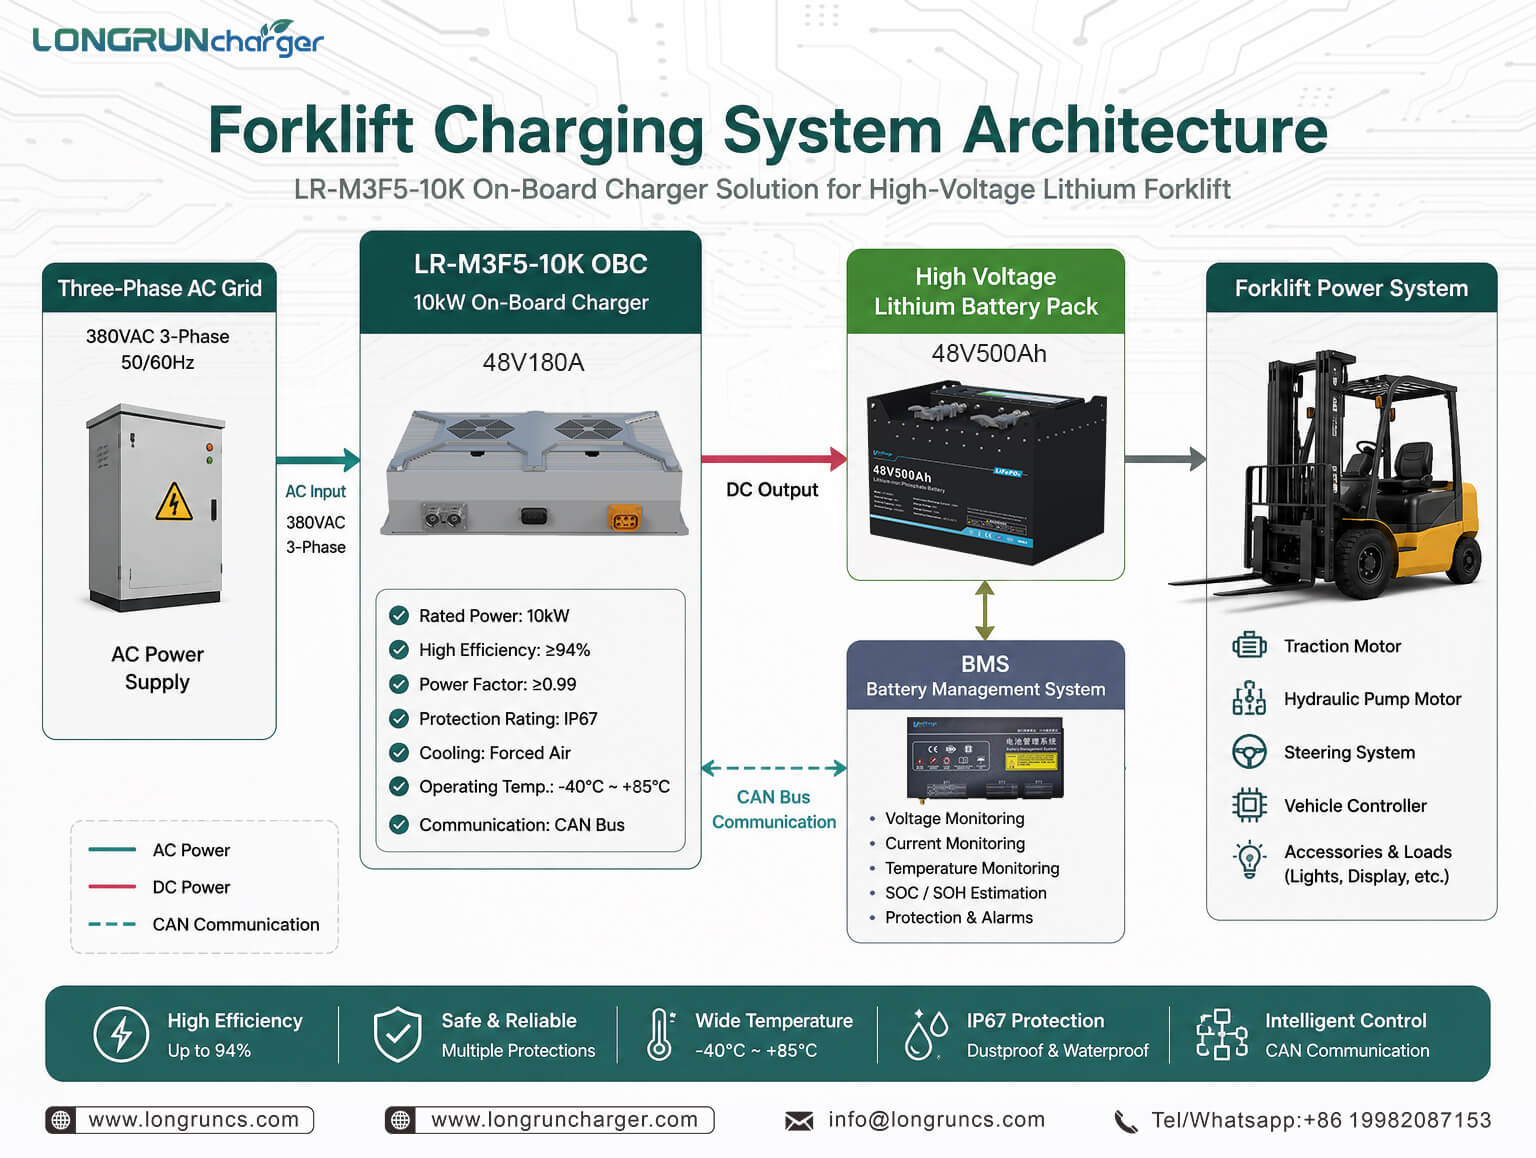This screenshot has width=1536, height=1158.
Task: Click the info@longruncs.com email address
Action: pyautogui.click(x=936, y=1120)
